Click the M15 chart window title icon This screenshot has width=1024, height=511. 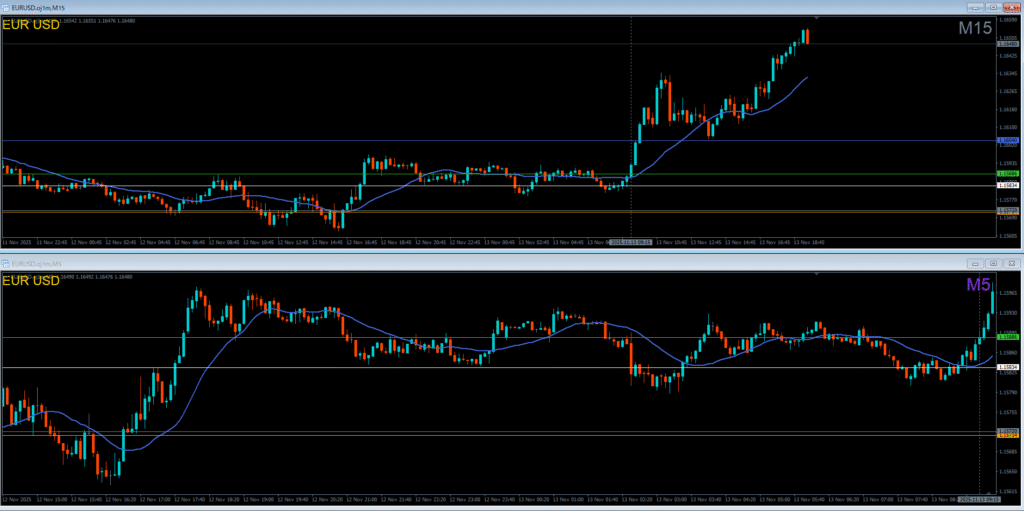click(x=6, y=7)
